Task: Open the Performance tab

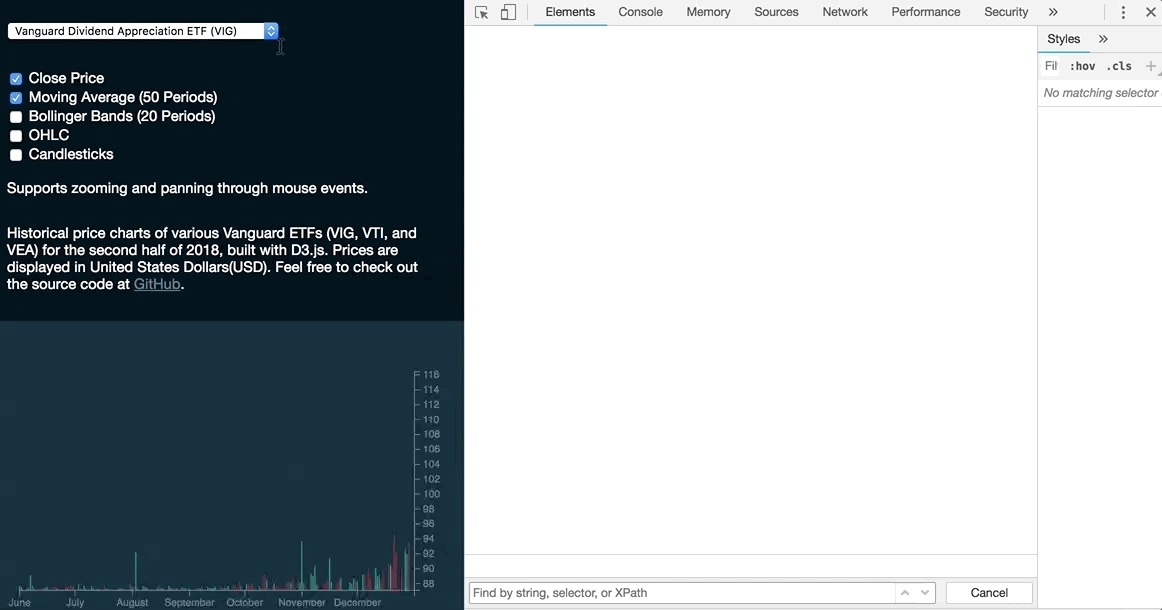Action: click(x=926, y=13)
